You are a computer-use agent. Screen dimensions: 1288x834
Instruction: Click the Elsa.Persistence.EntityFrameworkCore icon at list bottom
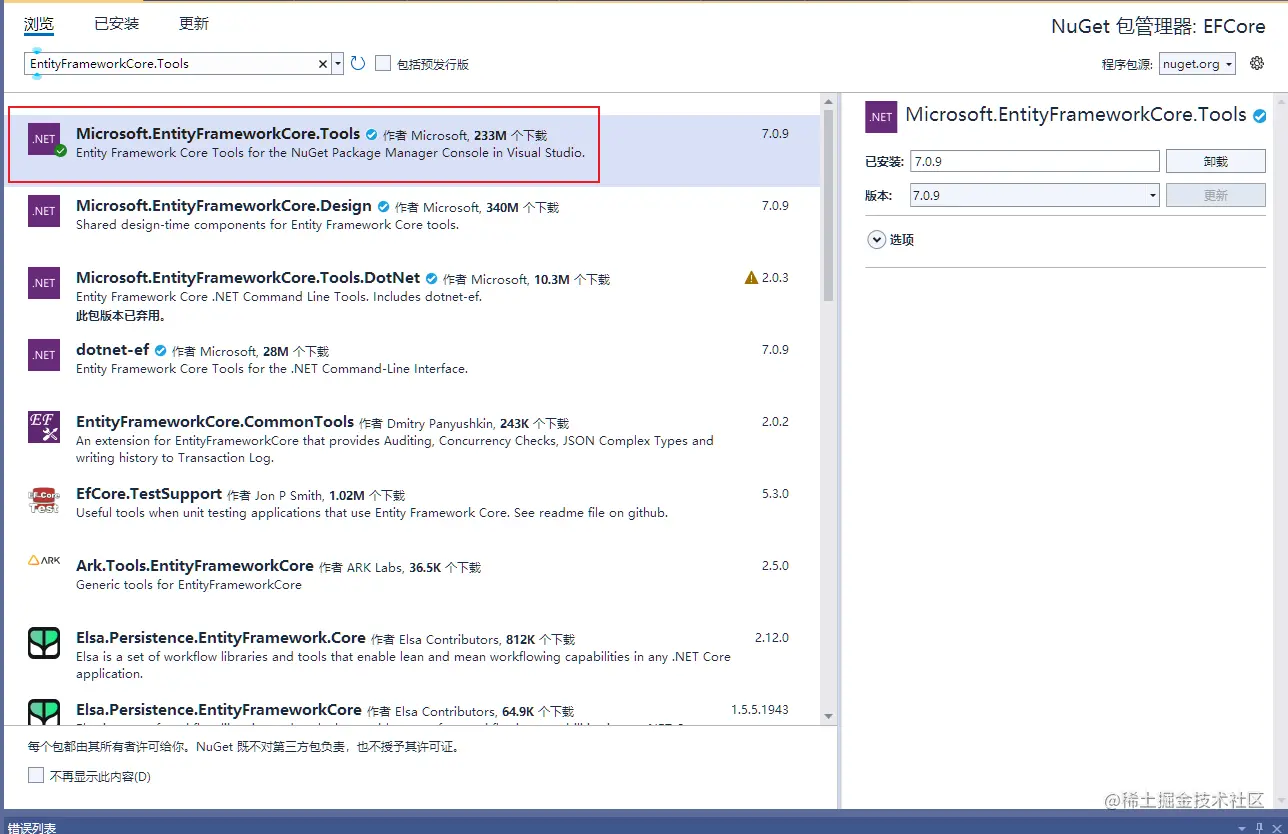click(44, 712)
